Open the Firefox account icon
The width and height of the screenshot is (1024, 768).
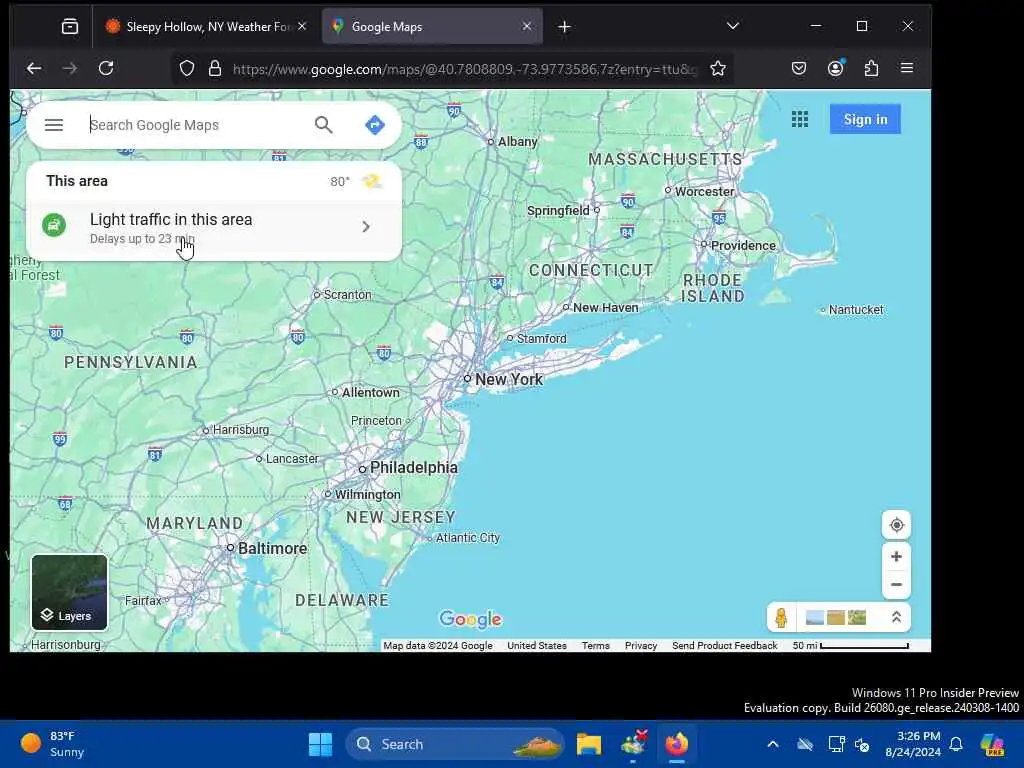pyautogui.click(x=835, y=68)
